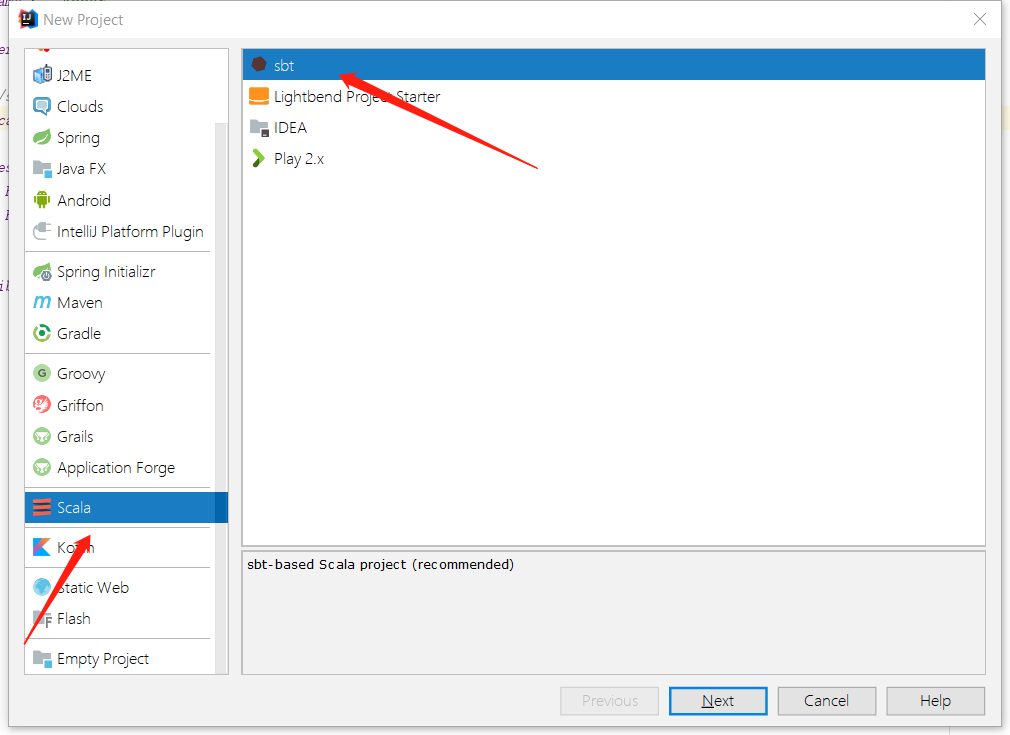Choose the Griffon category
1010x735 pixels.
120,405
